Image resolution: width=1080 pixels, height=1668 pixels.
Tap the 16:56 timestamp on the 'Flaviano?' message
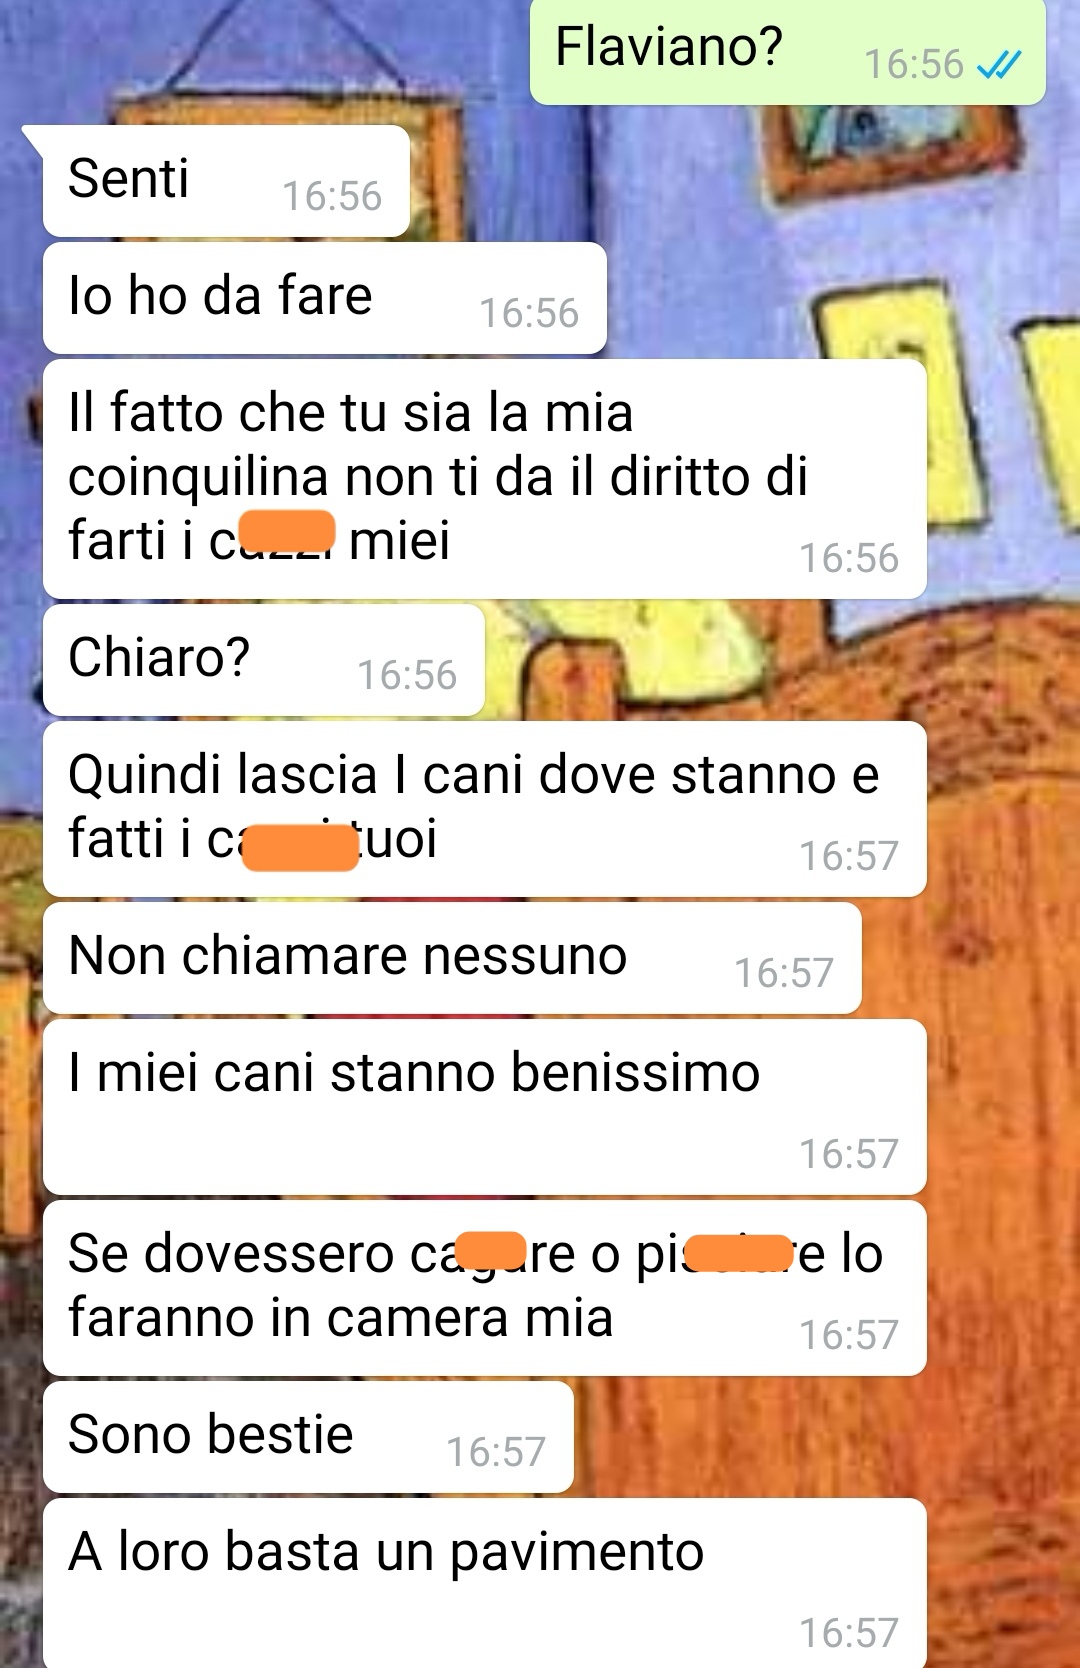pos(913,65)
